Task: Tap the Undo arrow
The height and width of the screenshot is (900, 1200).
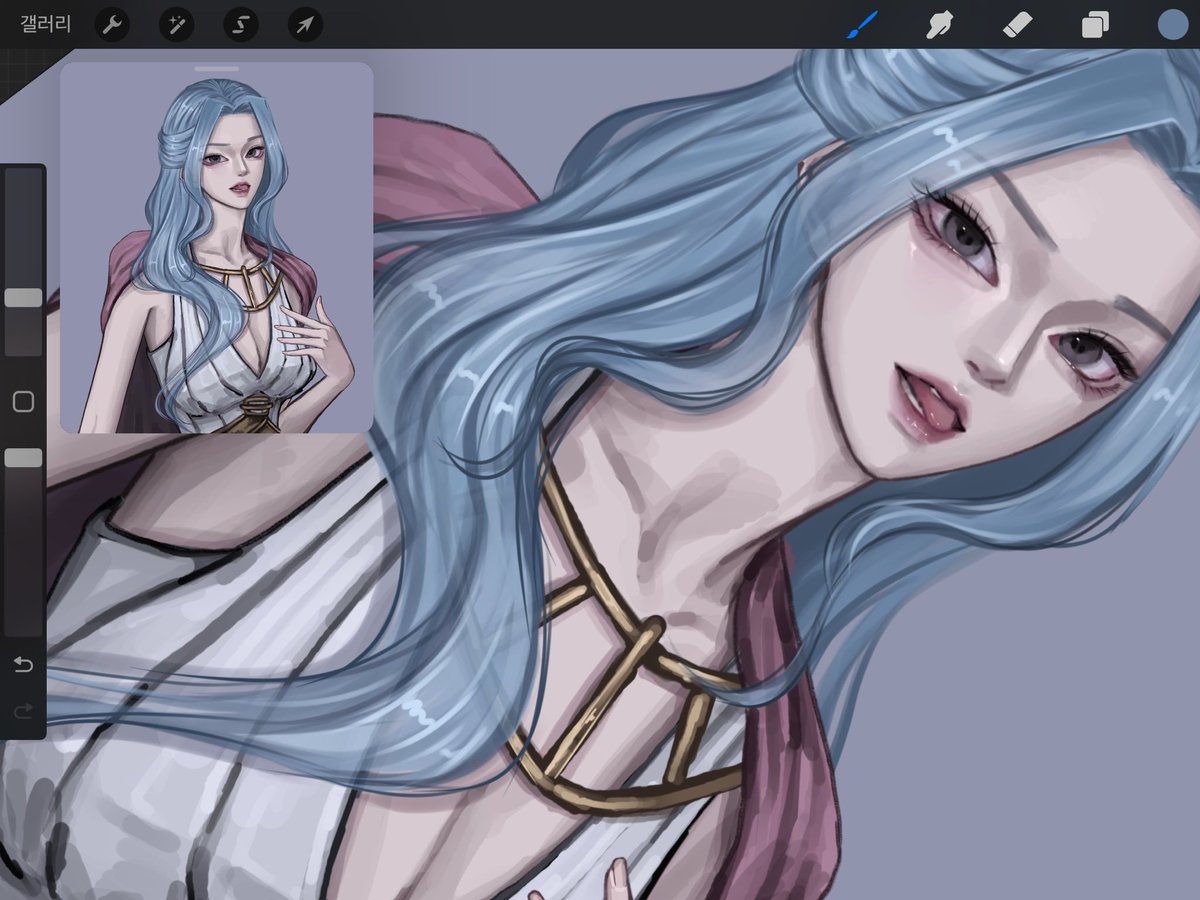Action: click(22, 663)
